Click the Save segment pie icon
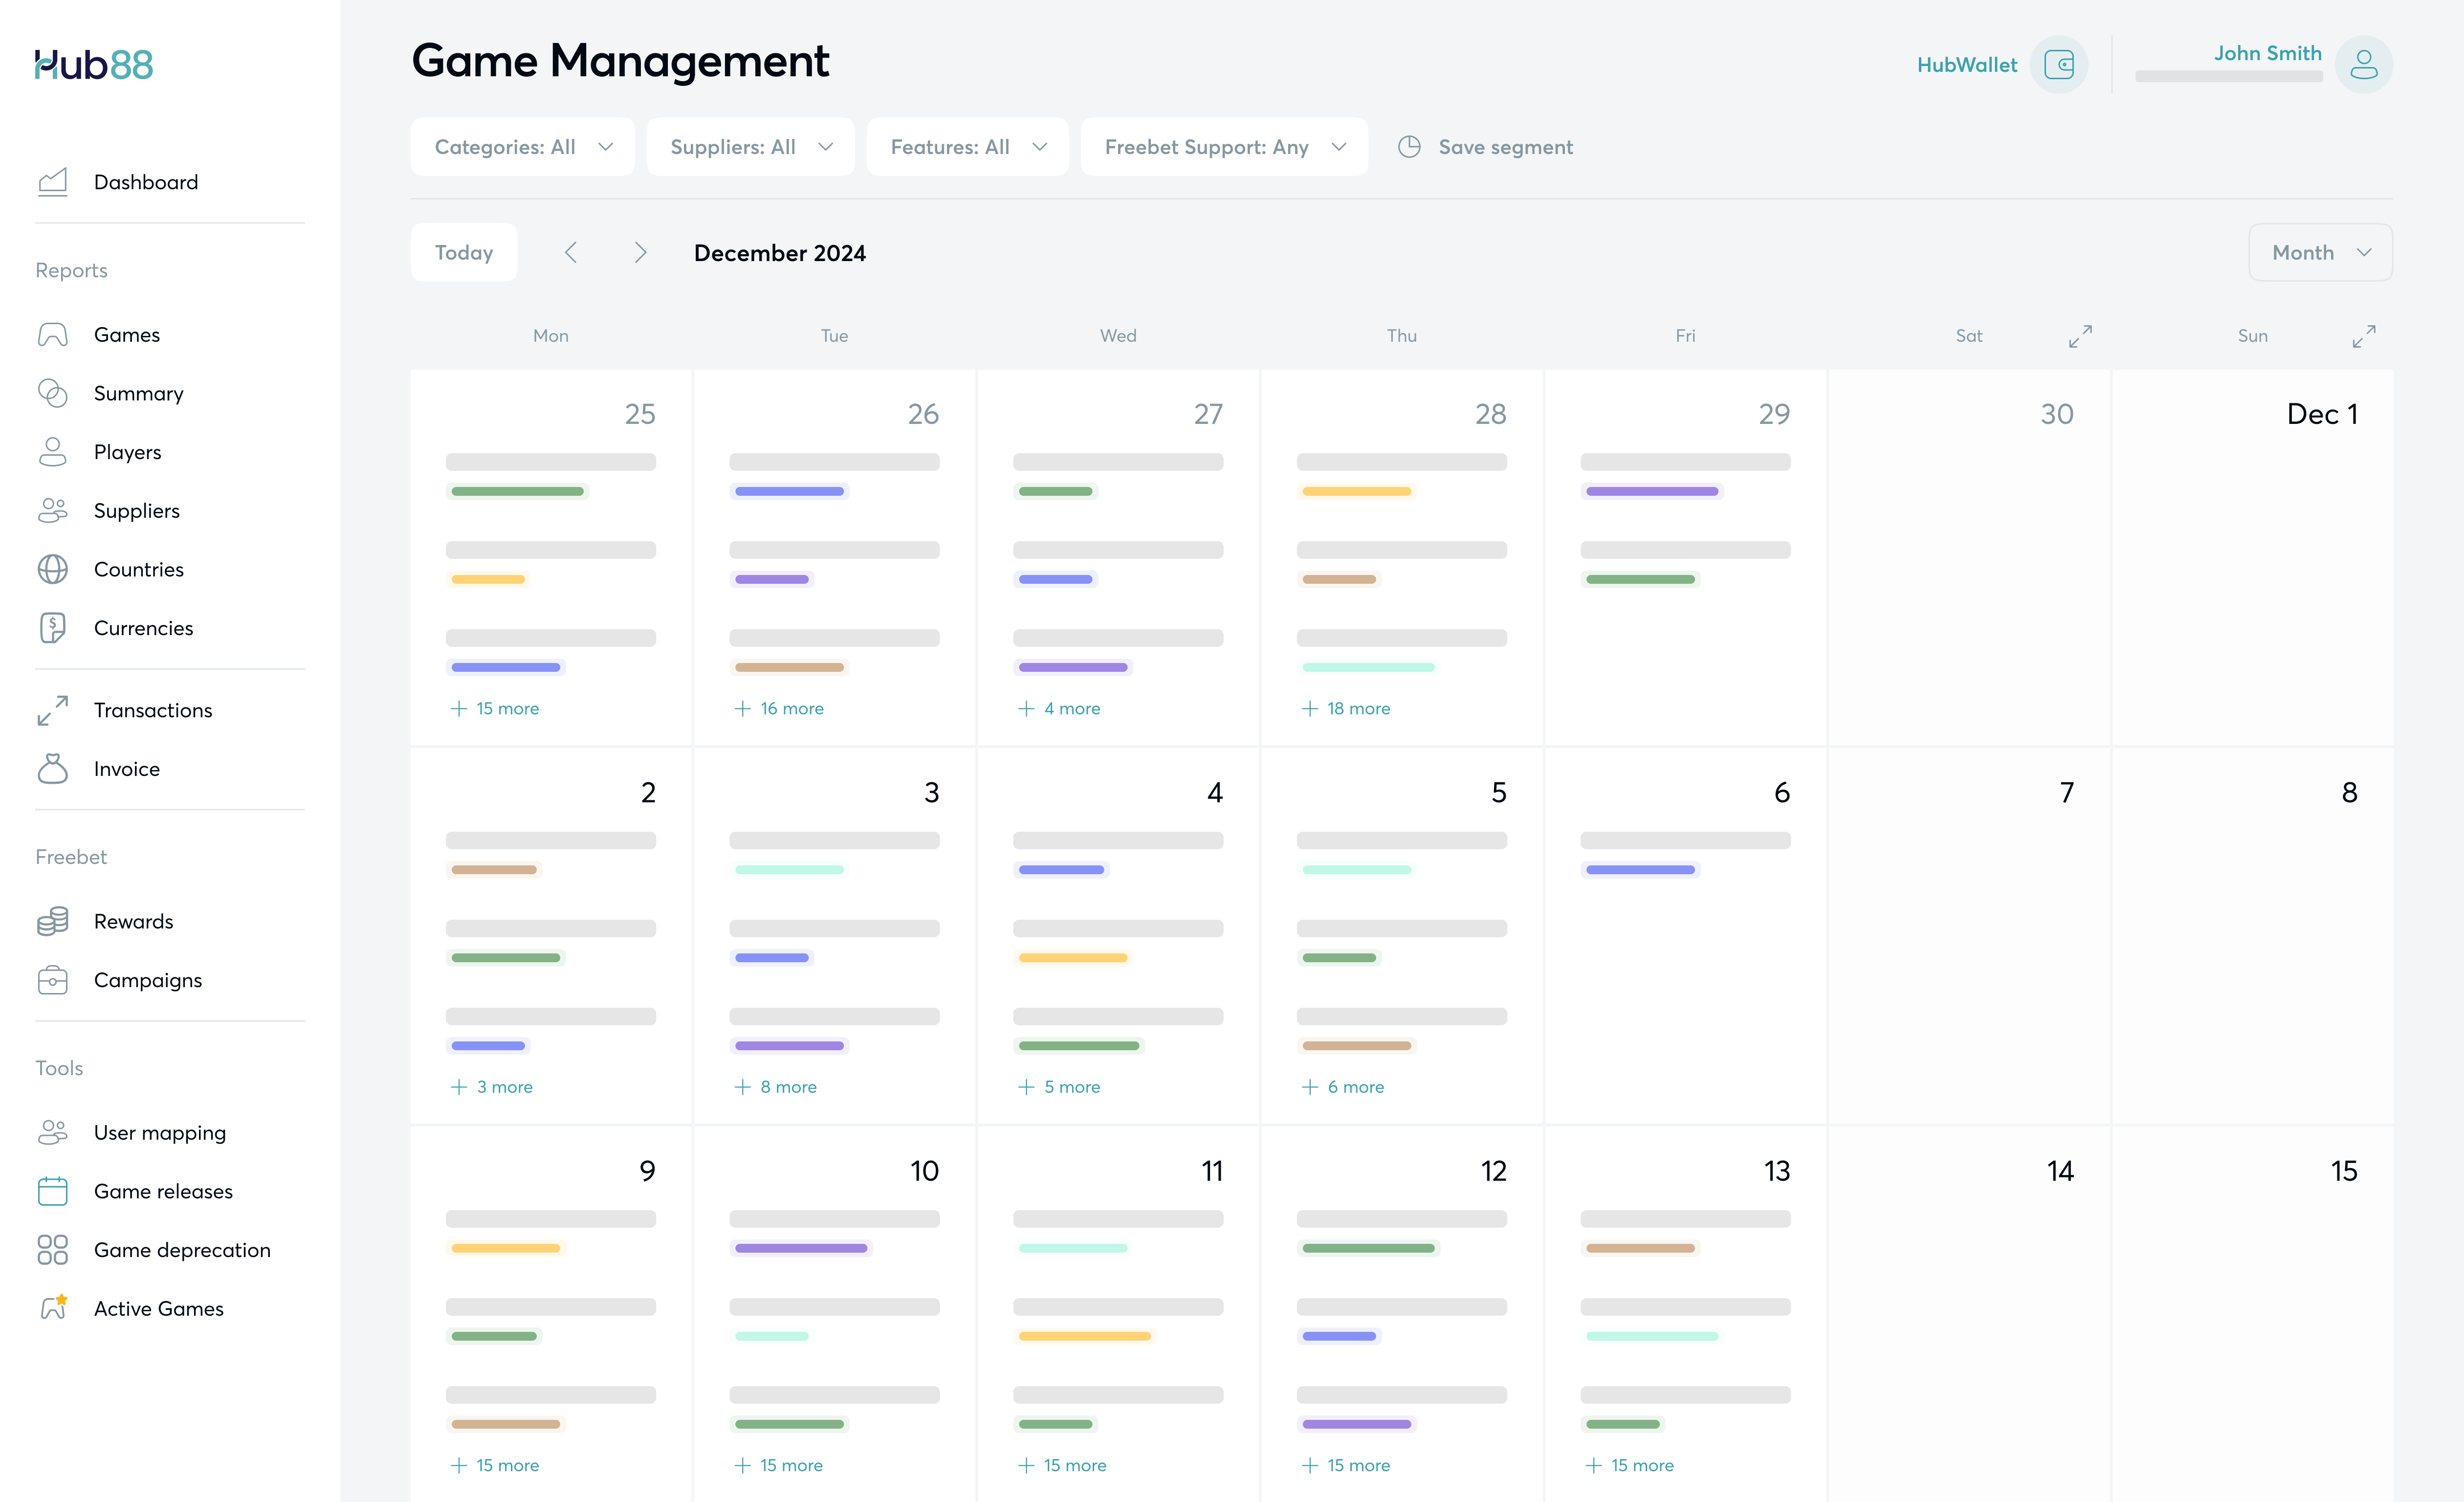Image resolution: width=2464 pixels, height=1502 pixels. click(x=1409, y=147)
